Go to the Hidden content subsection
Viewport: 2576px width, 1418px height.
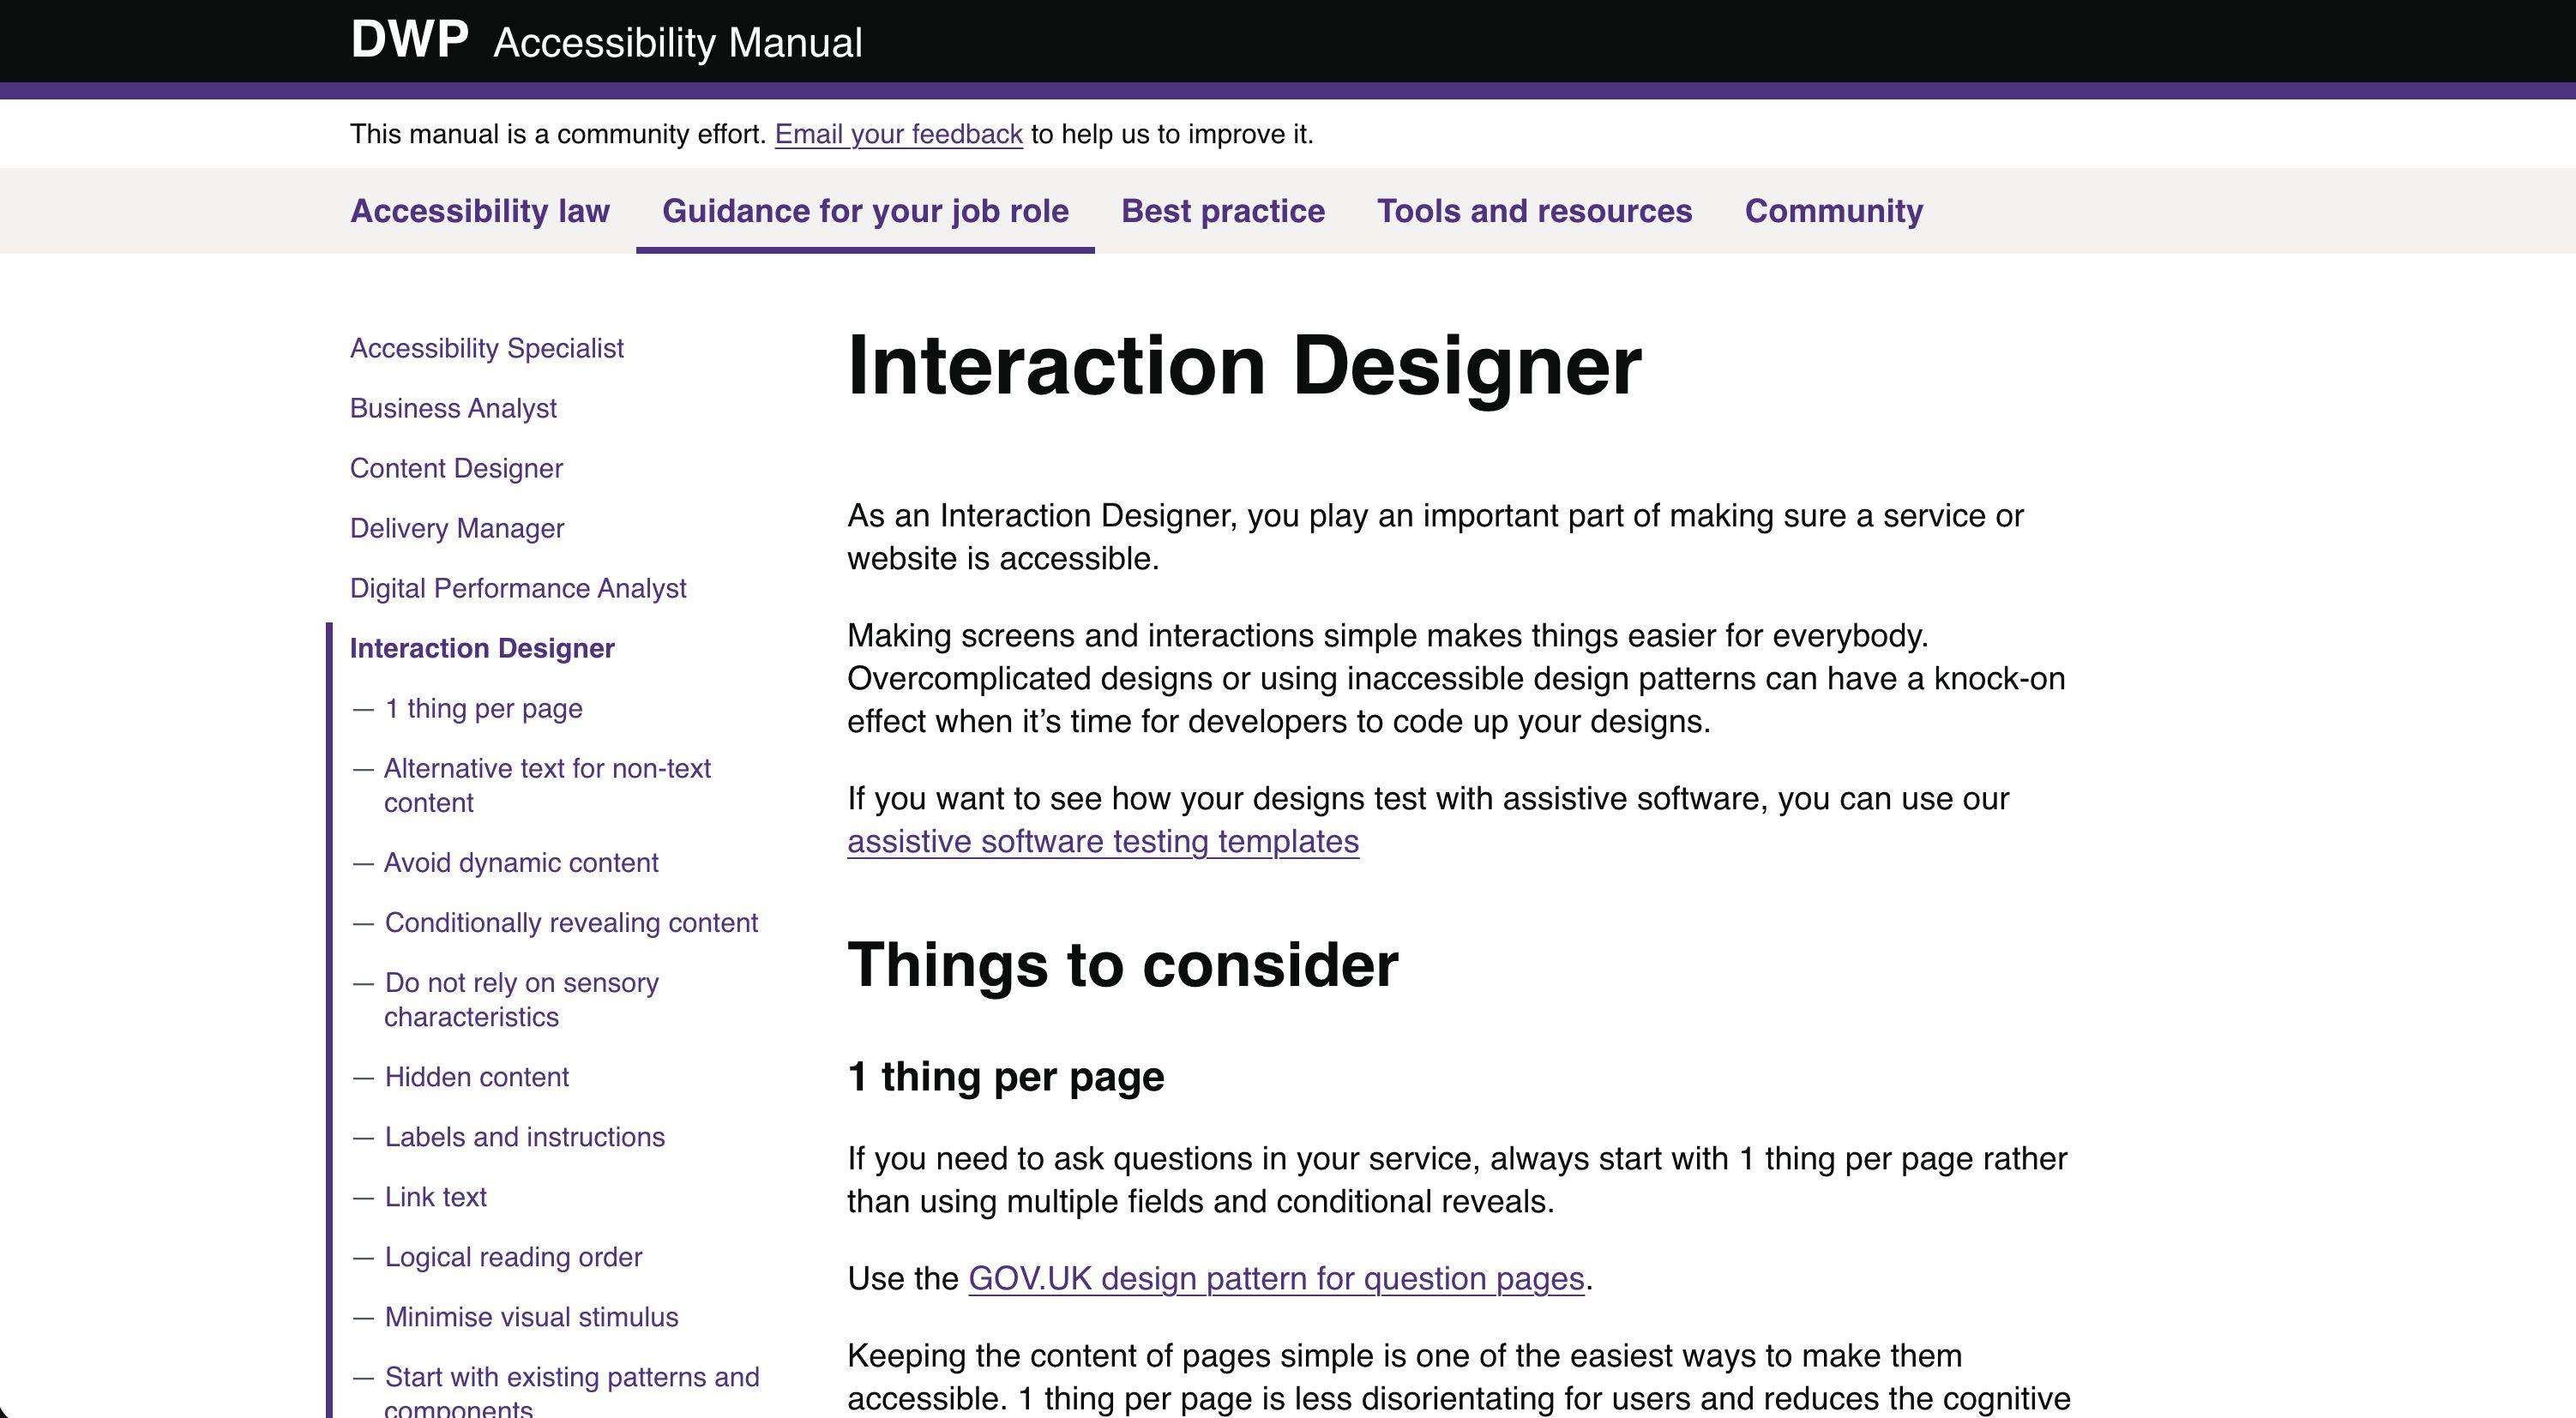(476, 1077)
